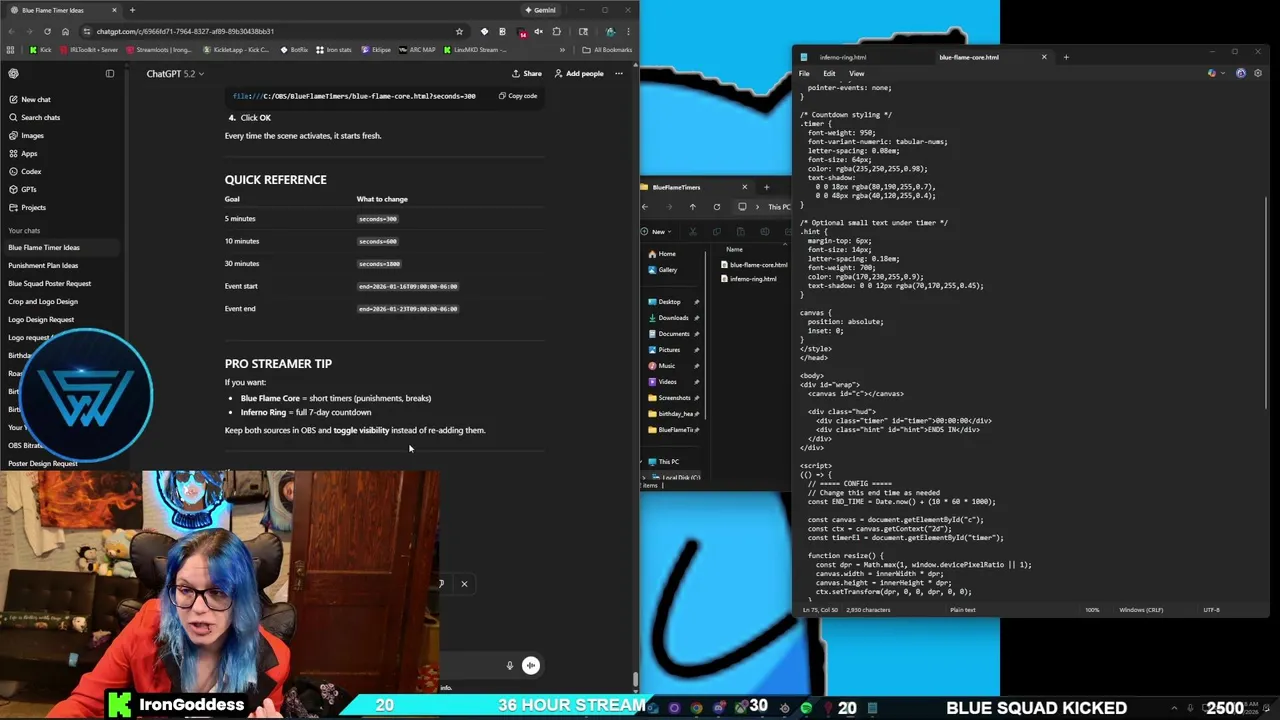Start a New chat in ChatGPT
The height and width of the screenshot is (720, 1280).
coord(35,99)
